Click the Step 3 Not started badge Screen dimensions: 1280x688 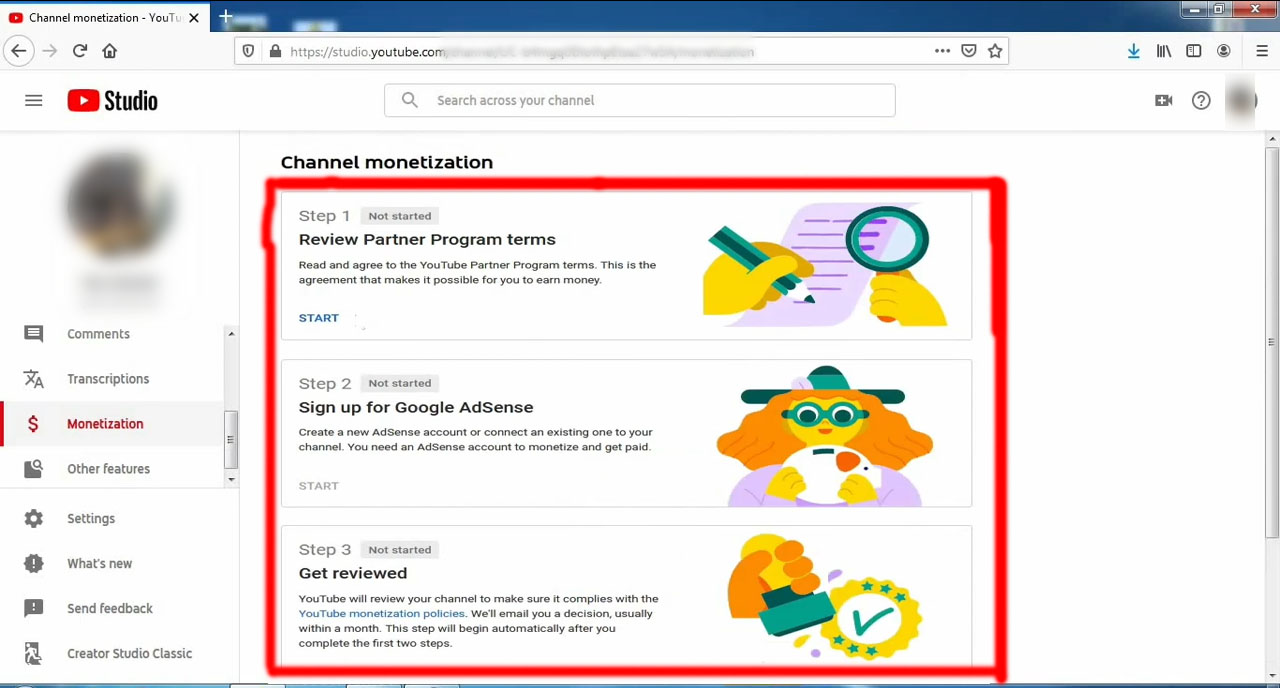click(399, 550)
